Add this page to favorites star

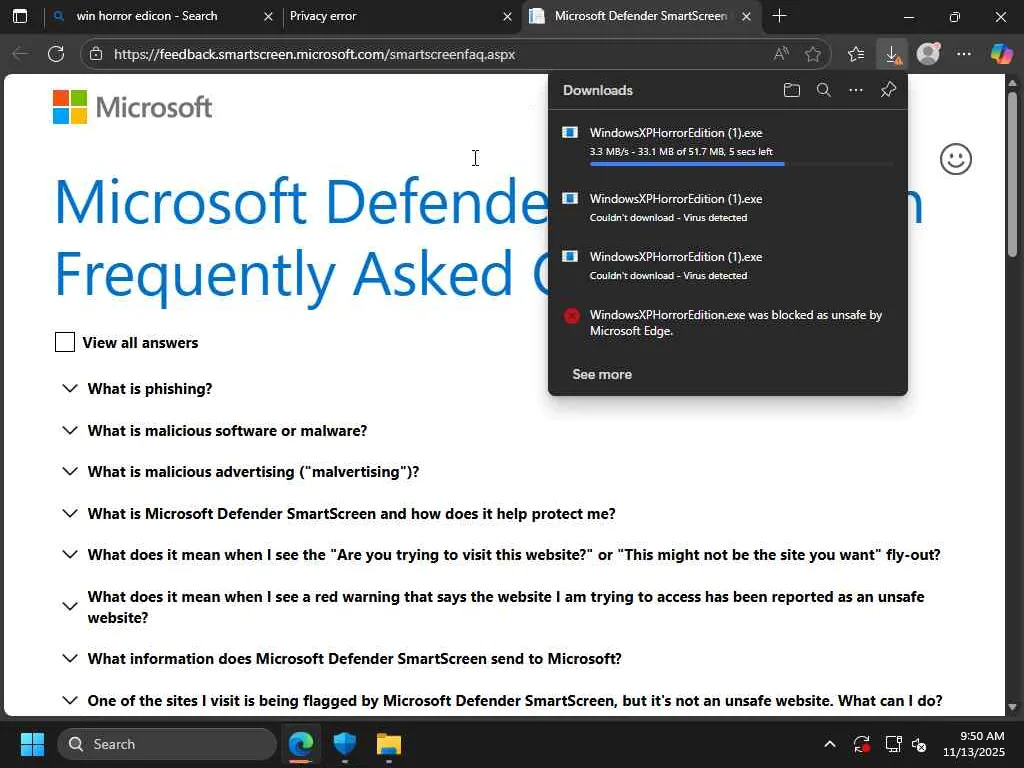click(x=812, y=54)
